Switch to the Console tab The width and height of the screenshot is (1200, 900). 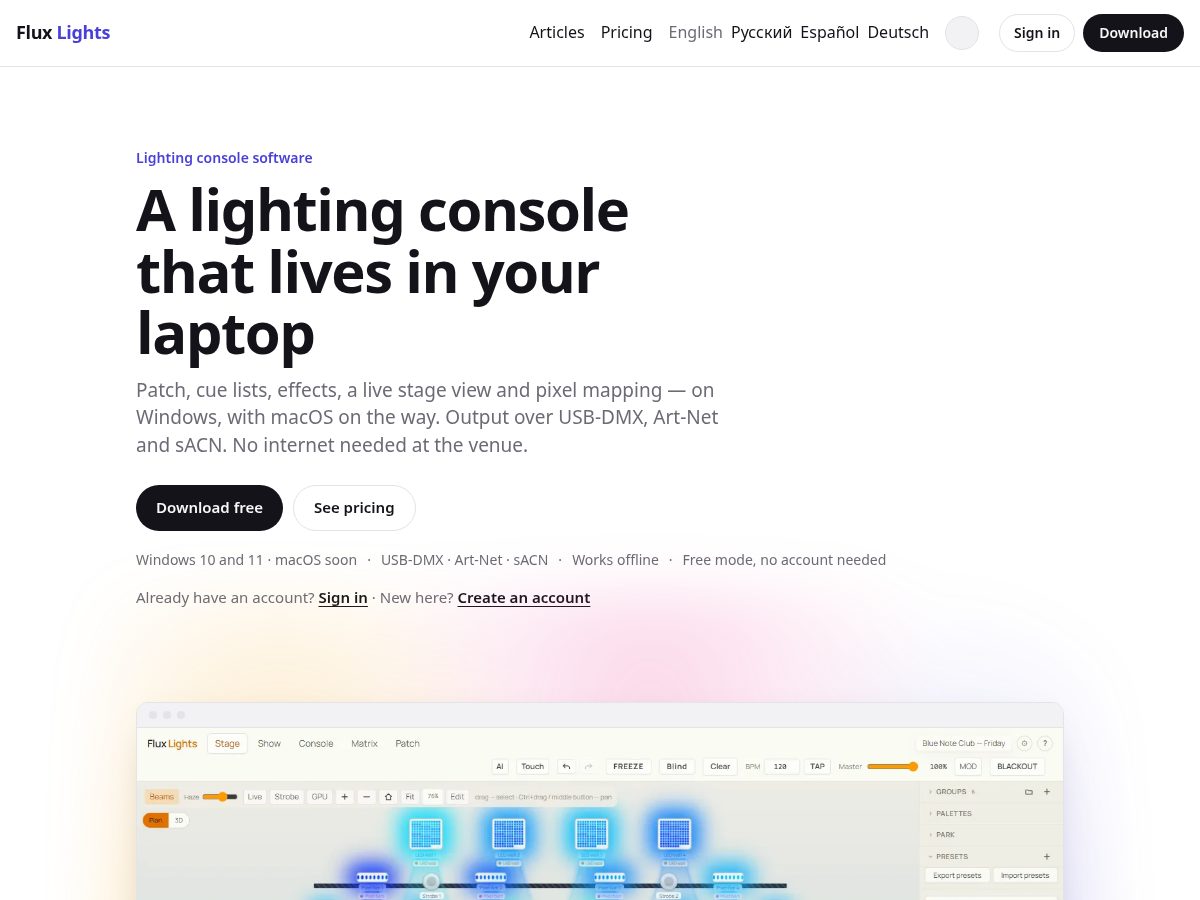(316, 744)
